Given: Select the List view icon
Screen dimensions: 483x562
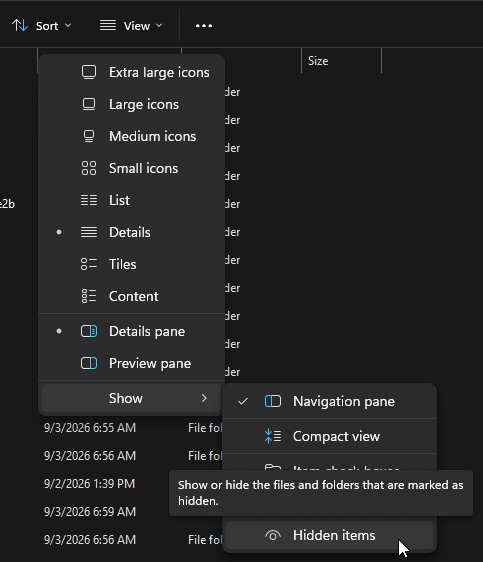Looking at the screenshot, I should [89, 200].
